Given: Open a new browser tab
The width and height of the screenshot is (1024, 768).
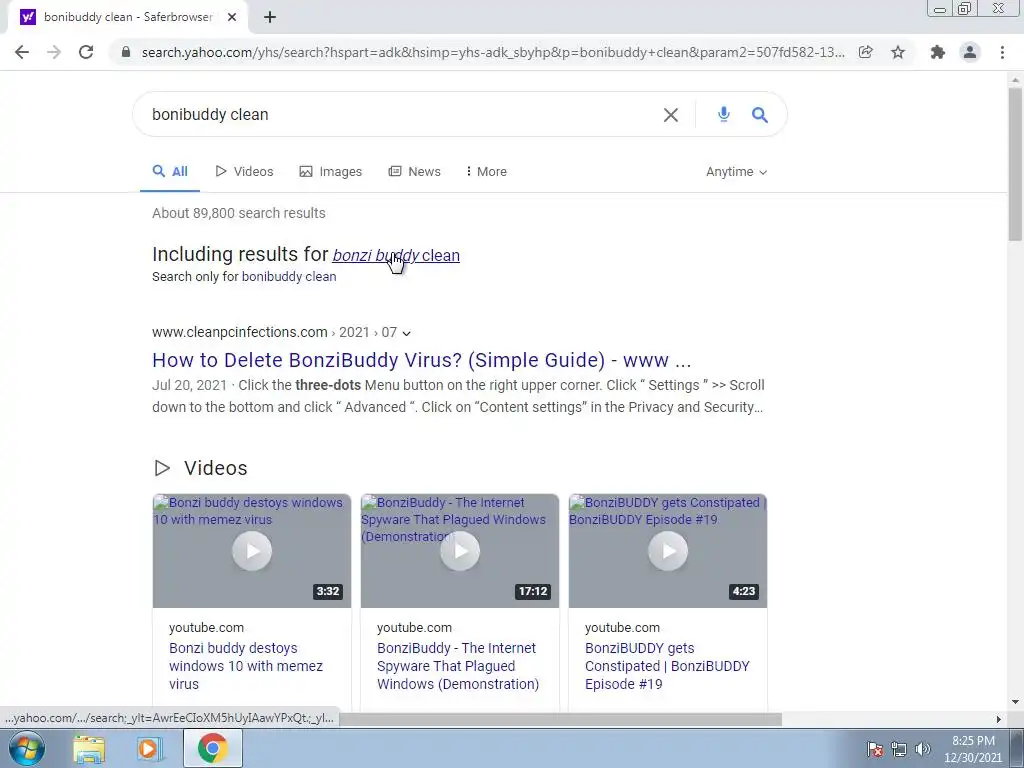Looking at the screenshot, I should click(x=270, y=17).
